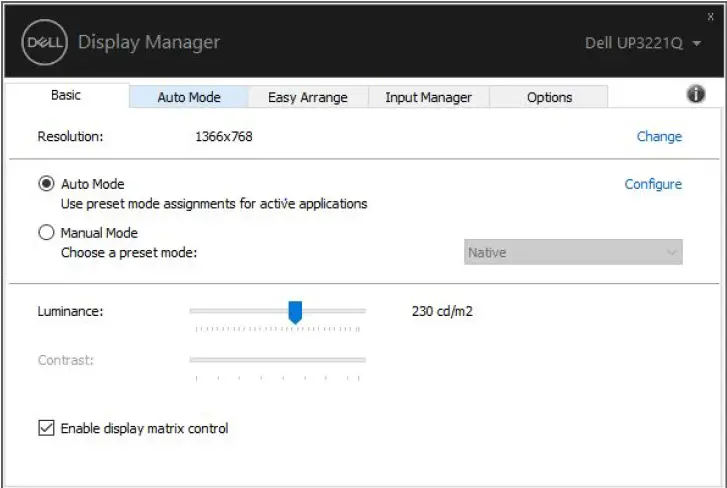Click the Configure link for Auto Mode

pos(653,184)
